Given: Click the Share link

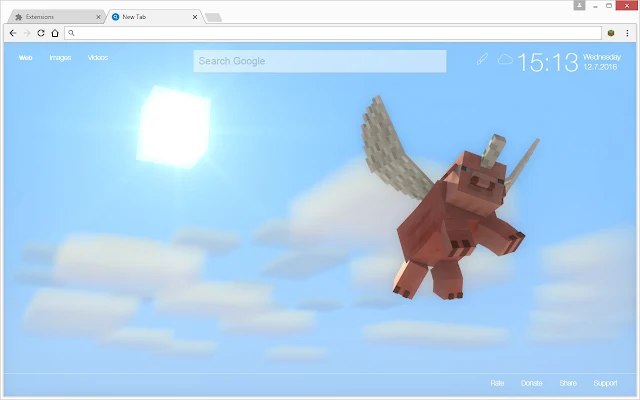Looking at the screenshot, I should [568, 383].
